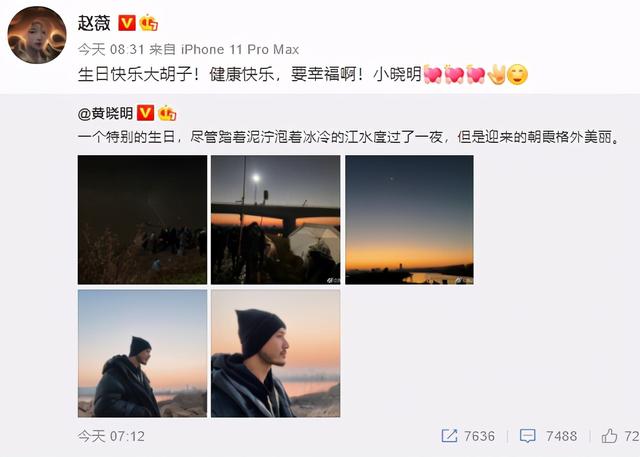640x457 pixels.
Task: Click the membership crown badge beside 赵薇
Action: (149, 23)
